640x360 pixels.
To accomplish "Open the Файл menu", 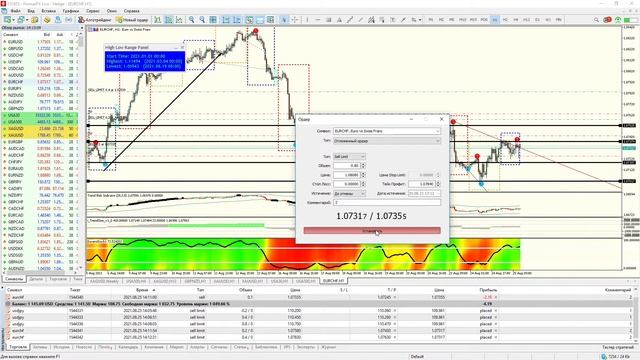I will point(16,11).
